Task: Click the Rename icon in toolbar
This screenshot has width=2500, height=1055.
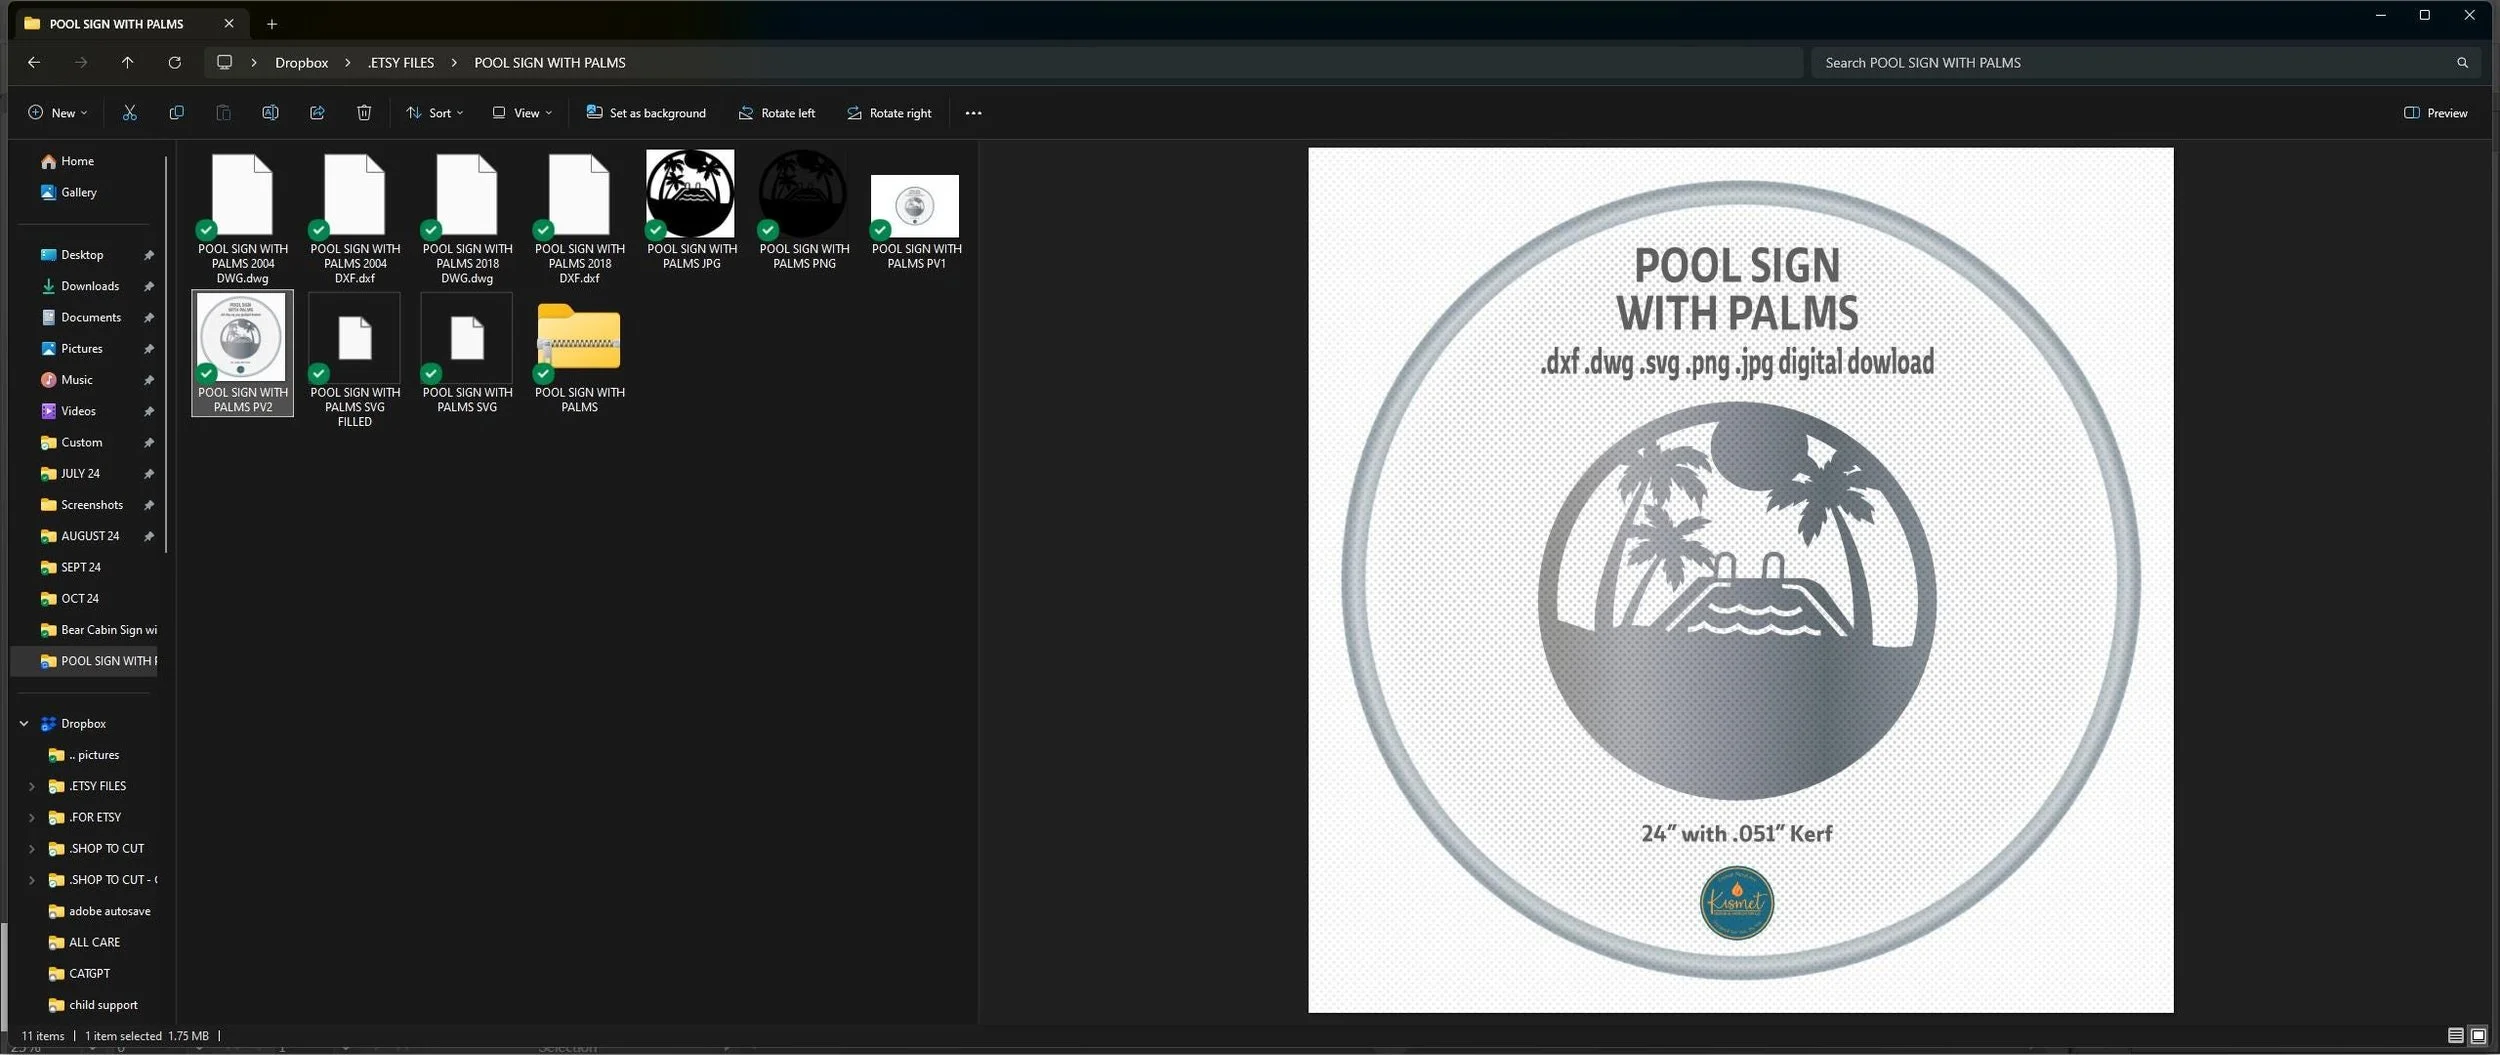Action: click(270, 113)
